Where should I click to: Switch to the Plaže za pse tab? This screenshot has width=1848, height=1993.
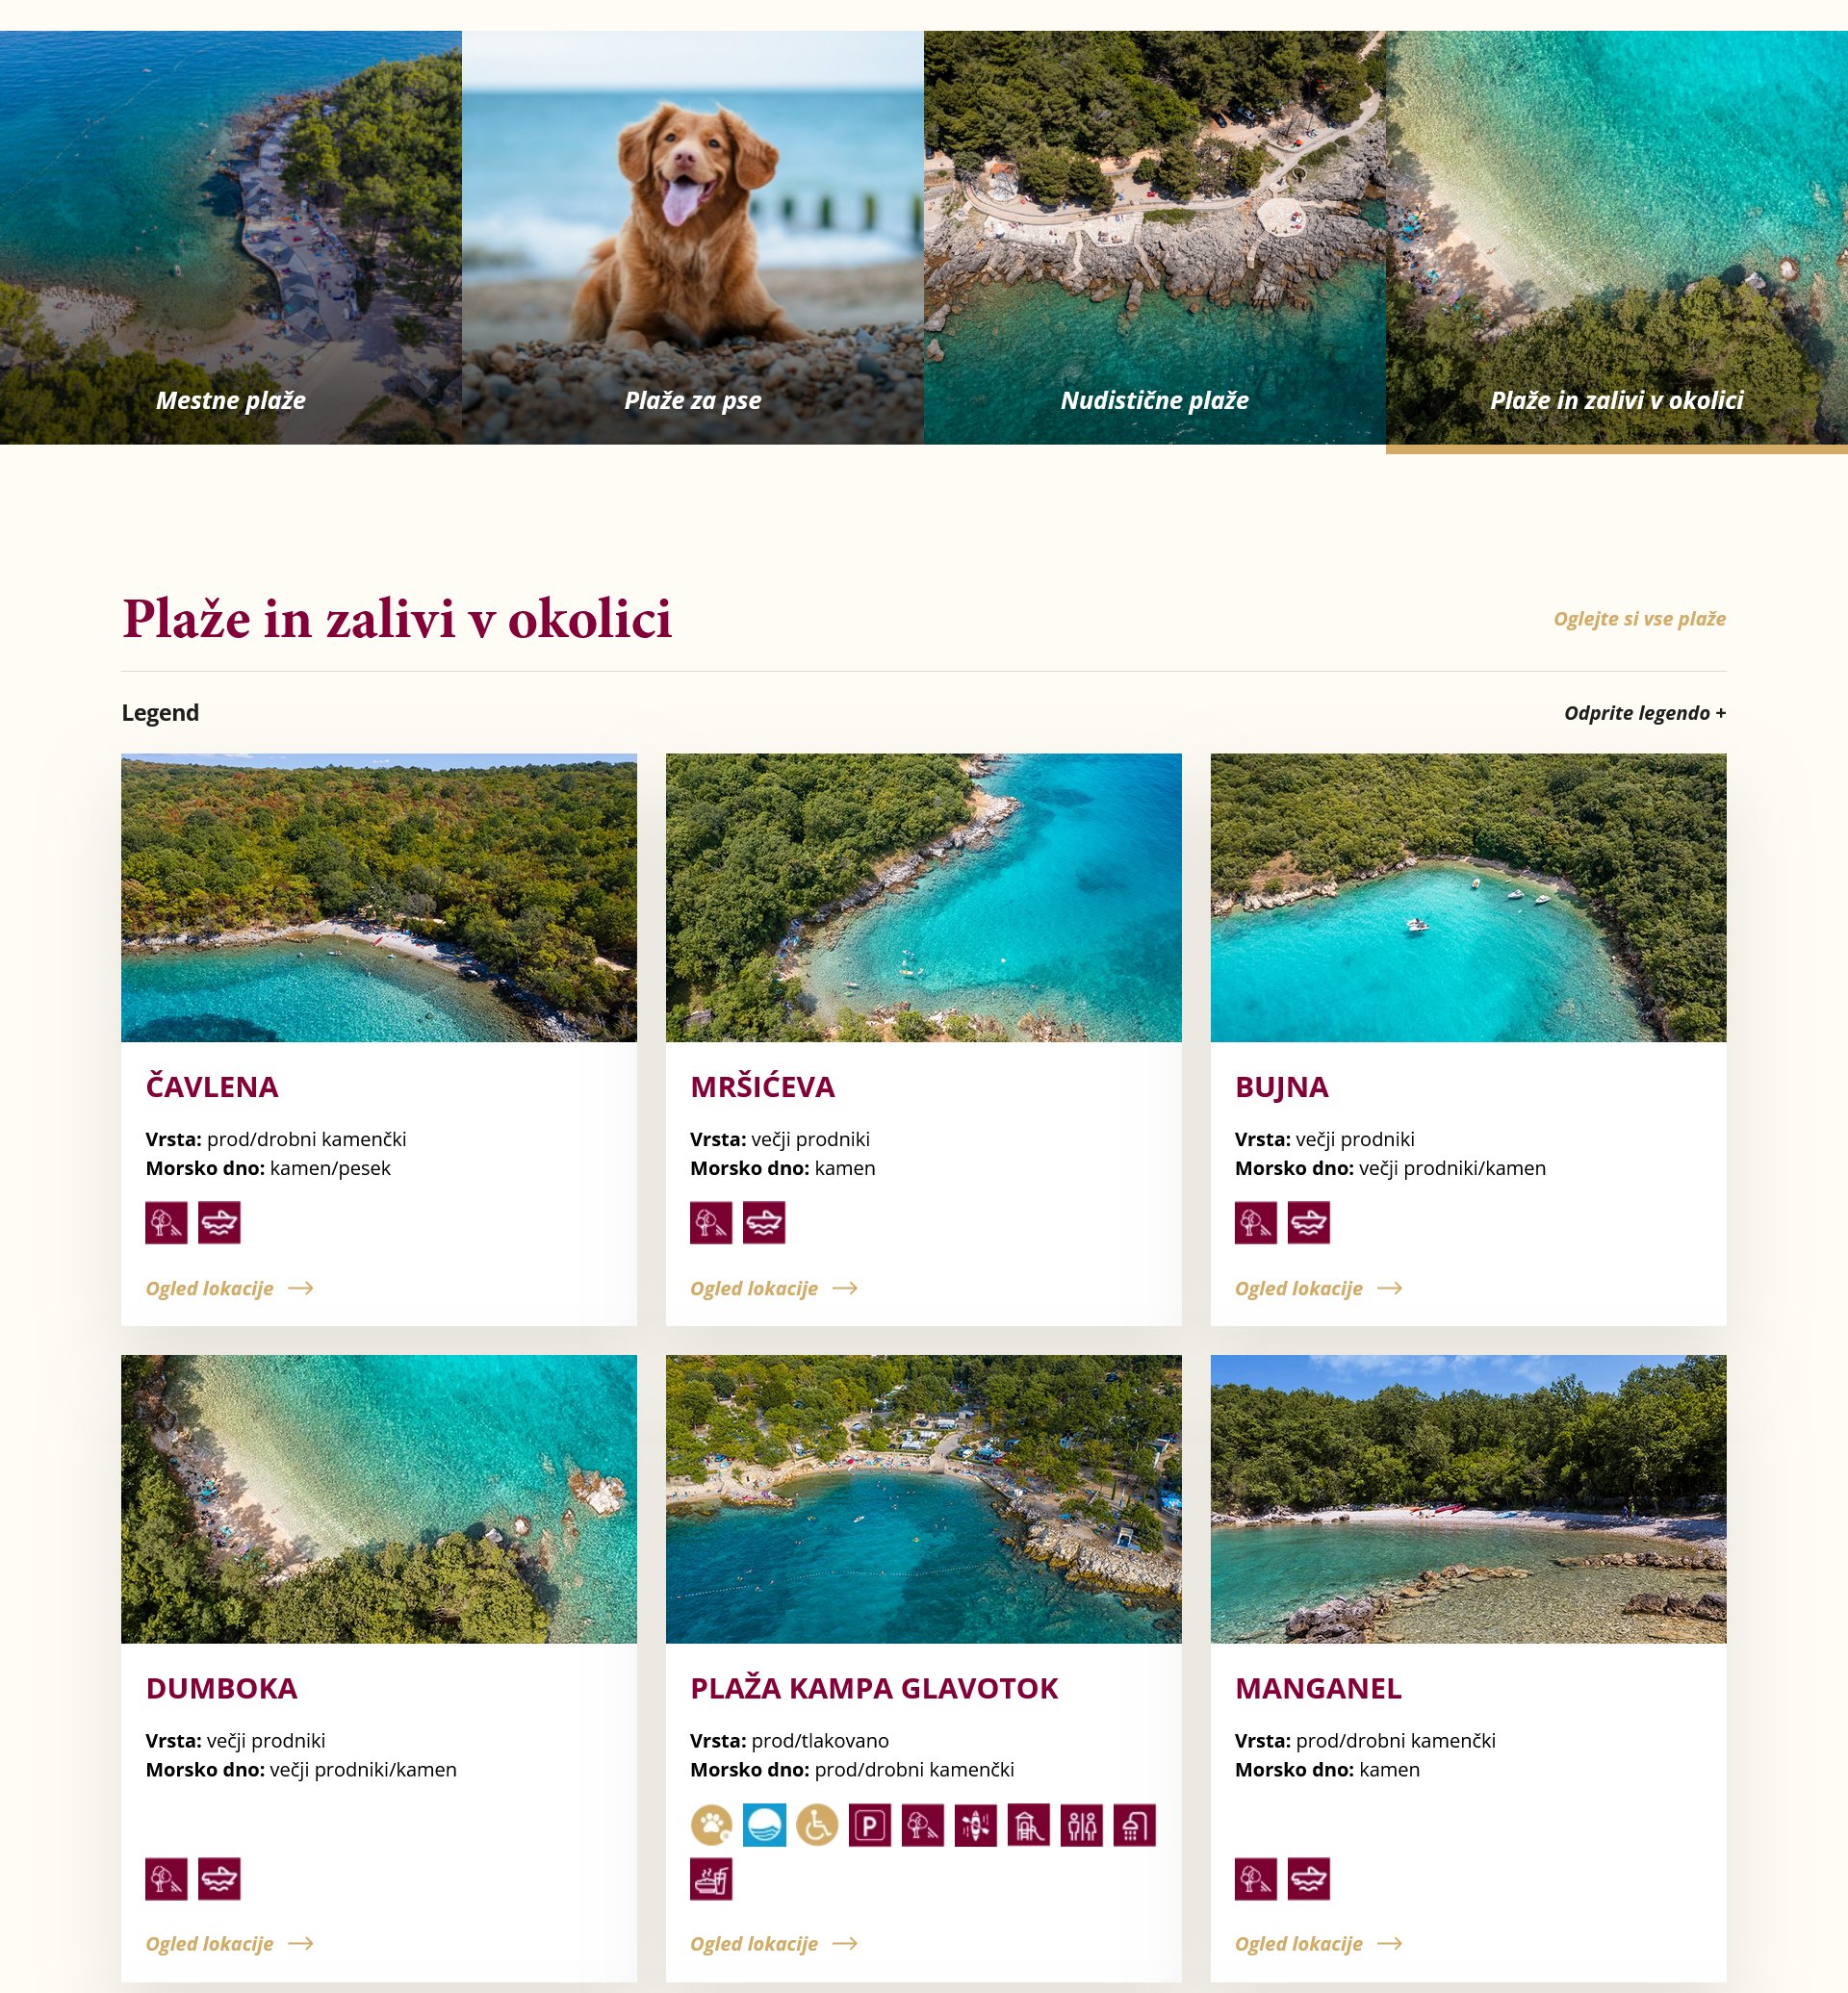[x=693, y=237]
